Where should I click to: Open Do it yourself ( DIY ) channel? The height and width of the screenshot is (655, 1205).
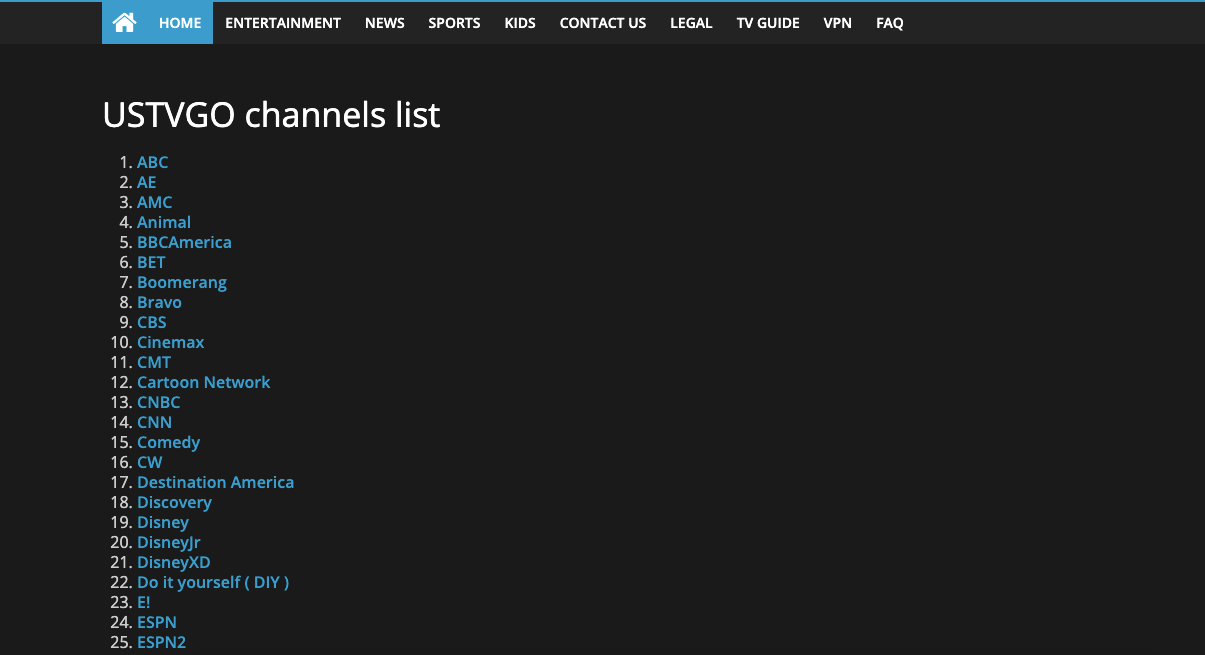click(213, 582)
